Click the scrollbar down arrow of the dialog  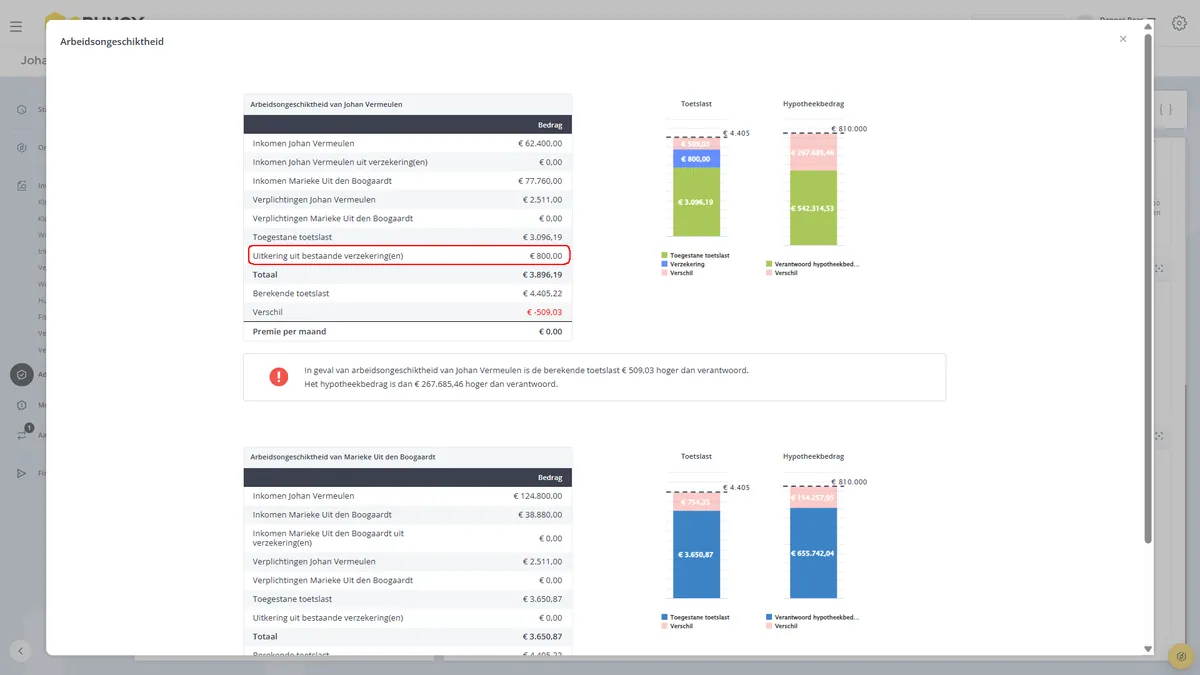tap(1148, 650)
